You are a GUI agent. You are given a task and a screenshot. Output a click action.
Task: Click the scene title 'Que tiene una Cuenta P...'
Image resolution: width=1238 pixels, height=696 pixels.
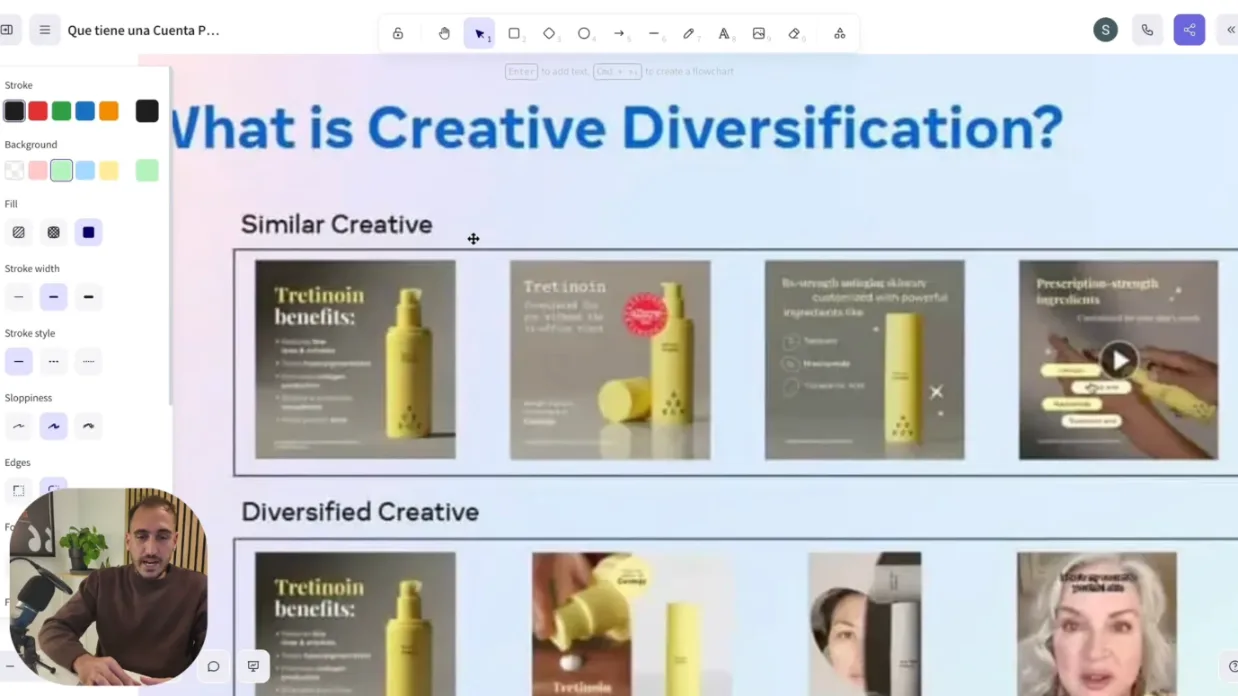pyautogui.click(x=143, y=30)
